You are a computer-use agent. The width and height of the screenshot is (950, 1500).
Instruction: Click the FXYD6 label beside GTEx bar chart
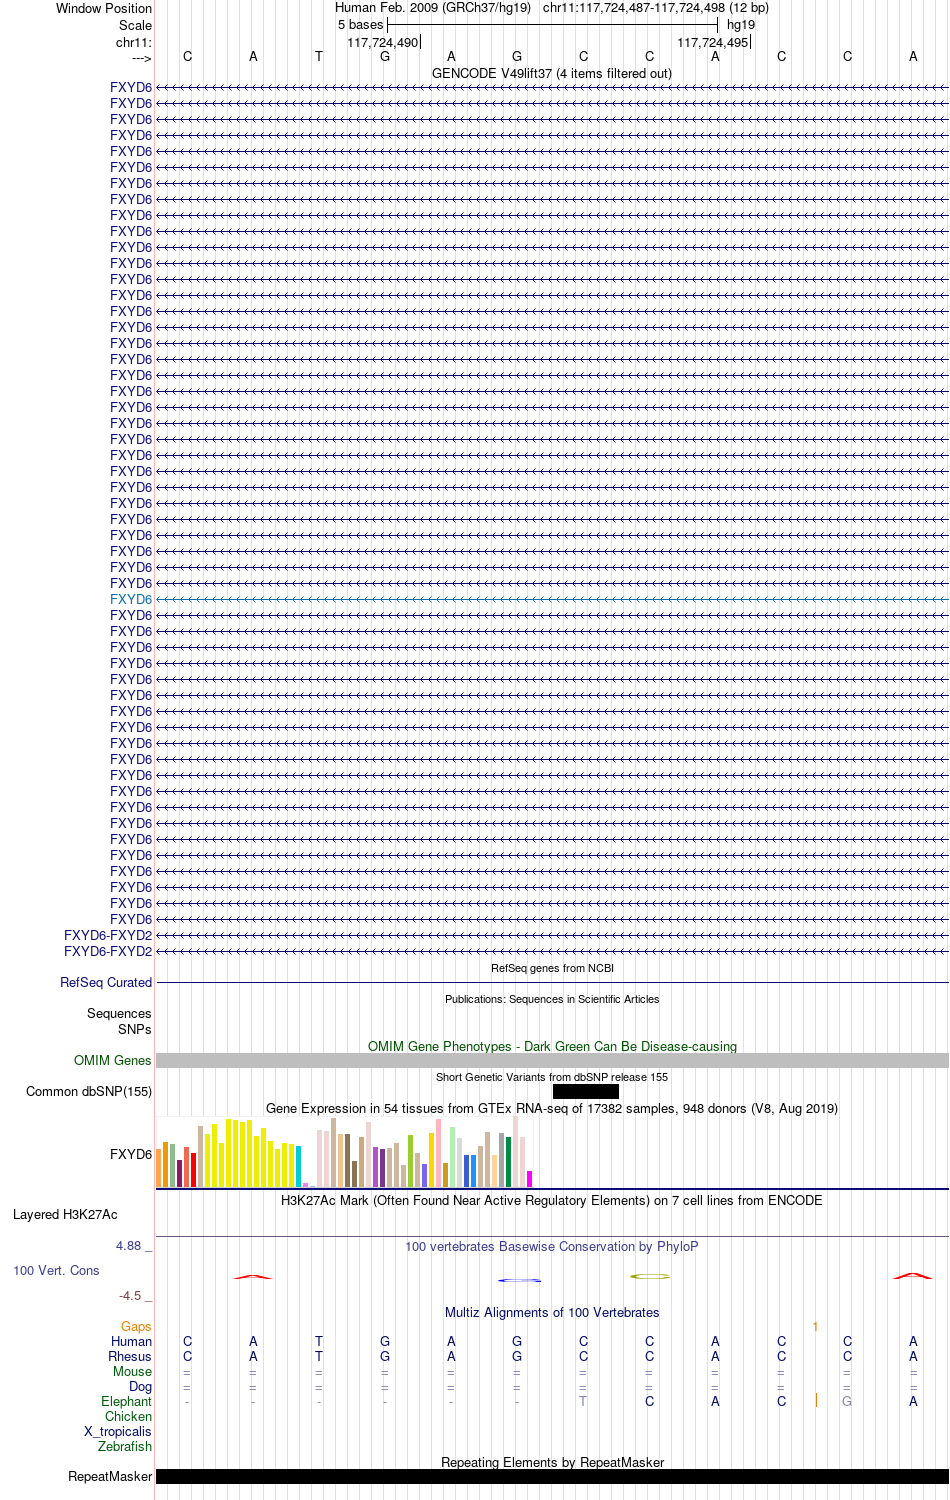click(131, 1154)
